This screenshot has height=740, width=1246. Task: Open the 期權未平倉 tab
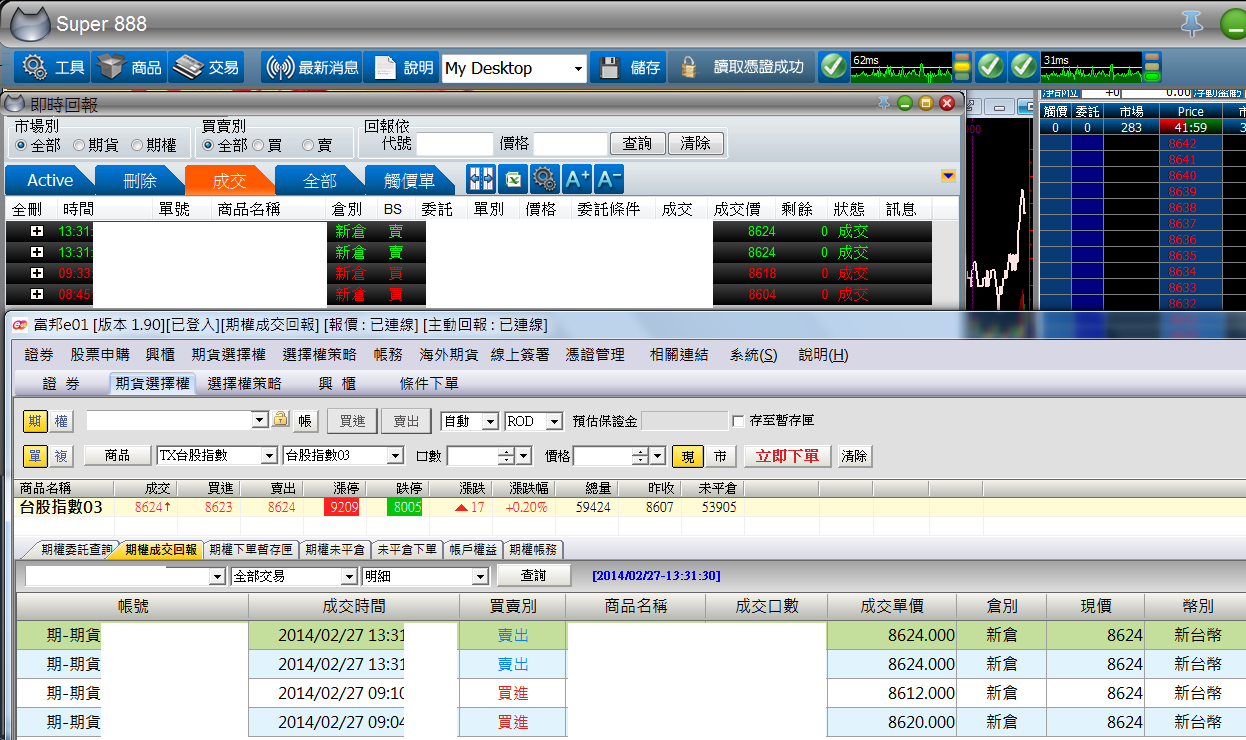(334, 550)
